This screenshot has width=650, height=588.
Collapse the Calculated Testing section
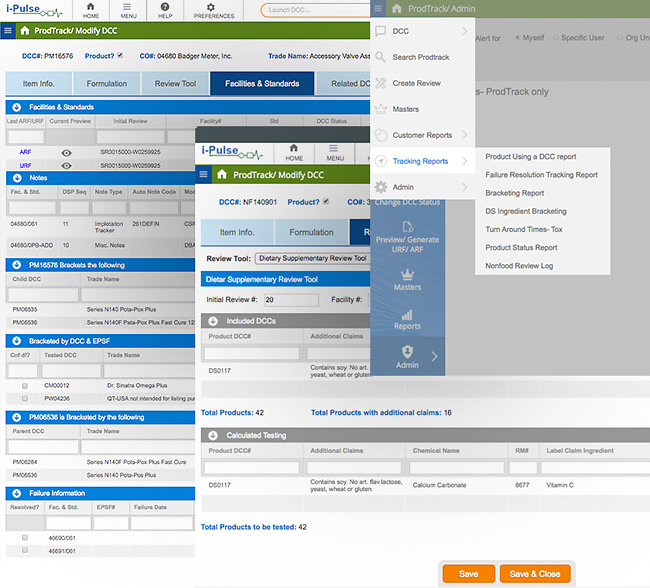[213, 435]
